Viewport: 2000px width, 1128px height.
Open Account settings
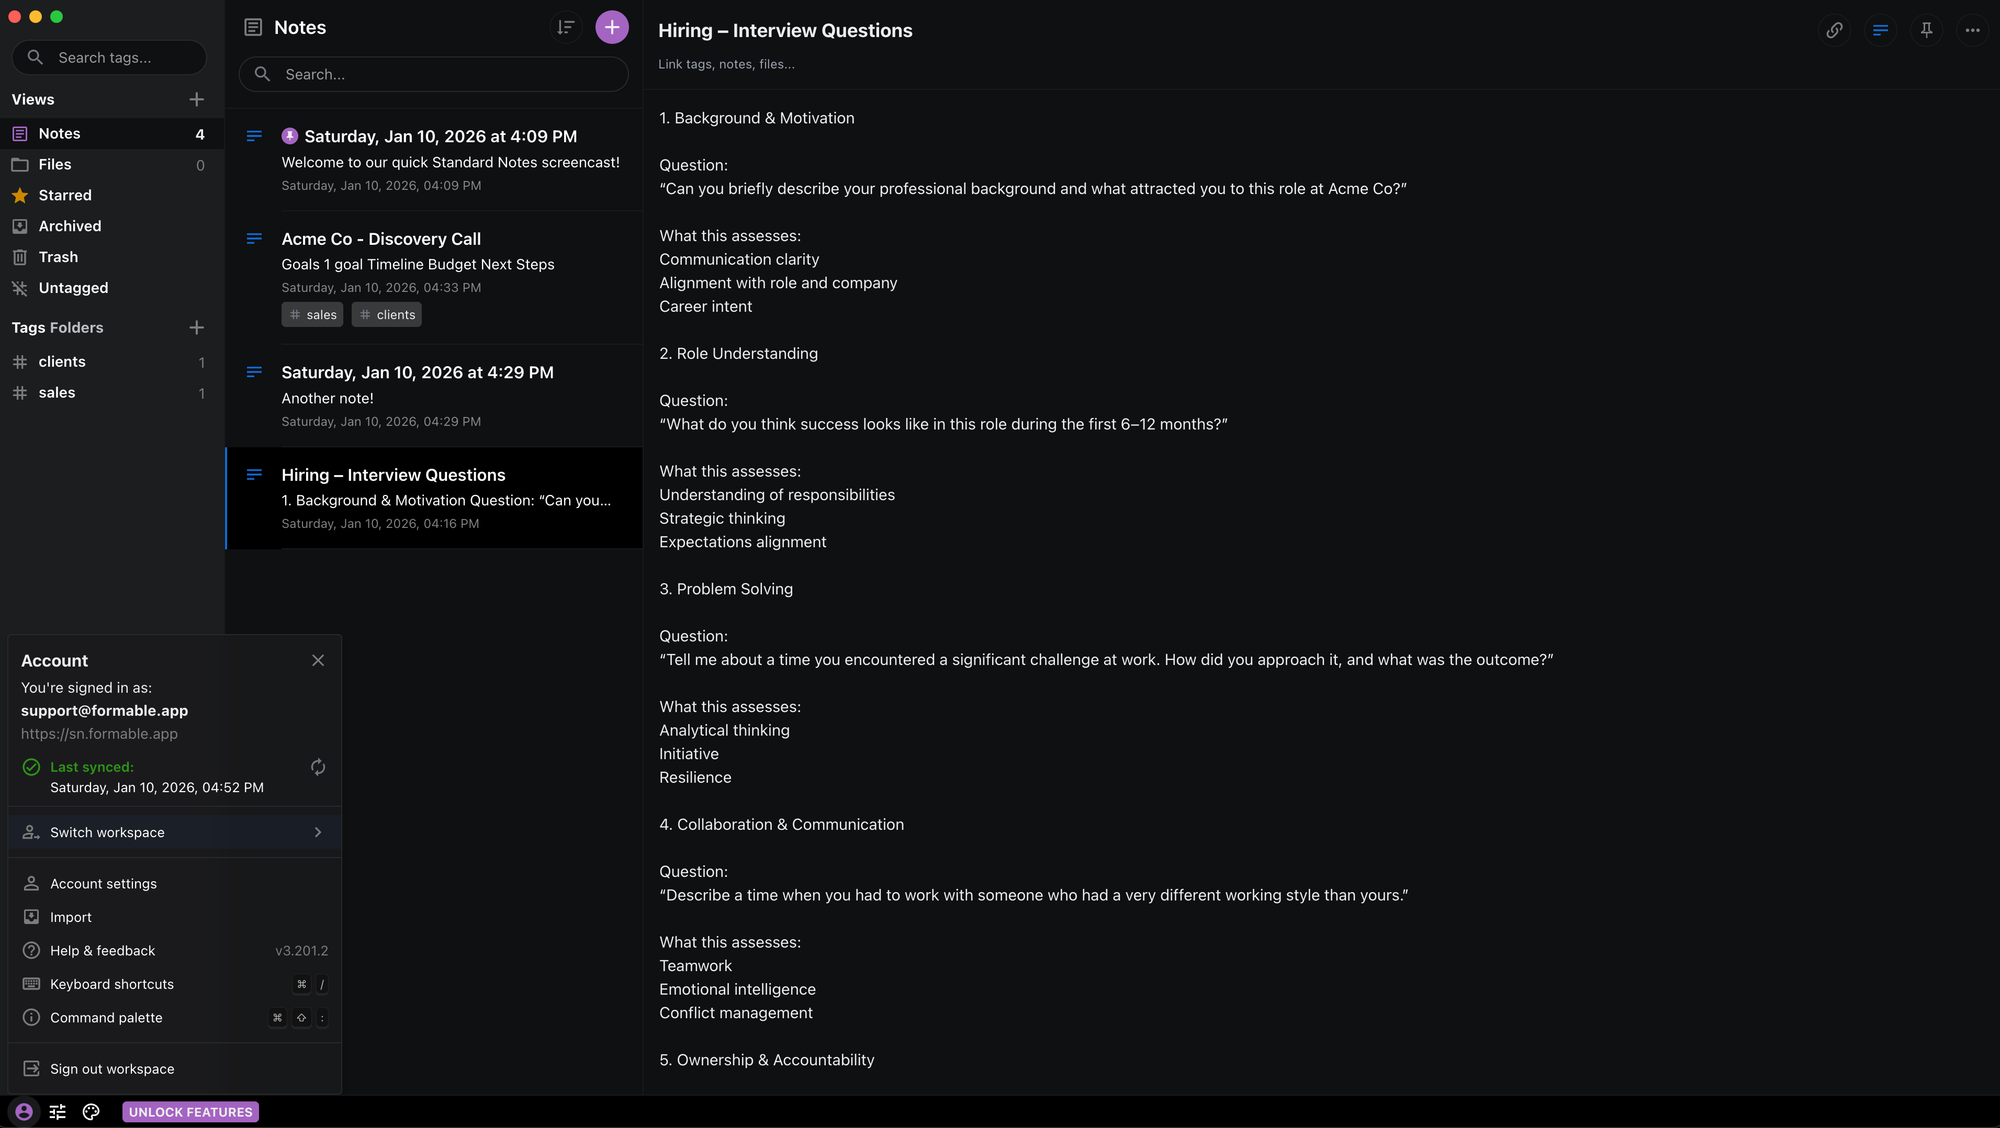point(103,883)
